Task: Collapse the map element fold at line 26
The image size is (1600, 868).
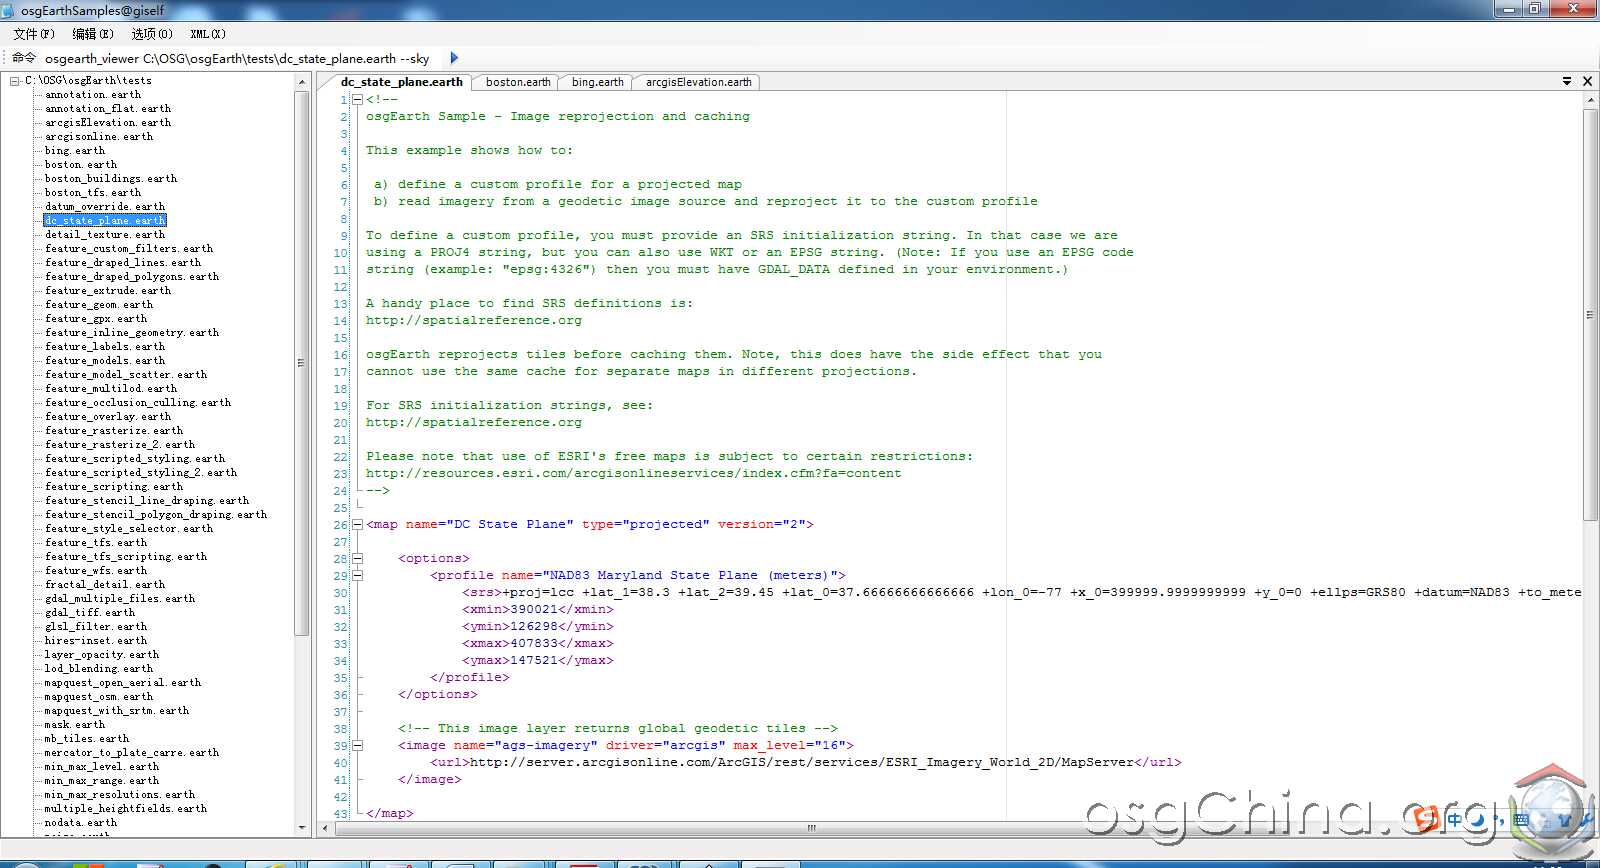Action: tap(357, 524)
